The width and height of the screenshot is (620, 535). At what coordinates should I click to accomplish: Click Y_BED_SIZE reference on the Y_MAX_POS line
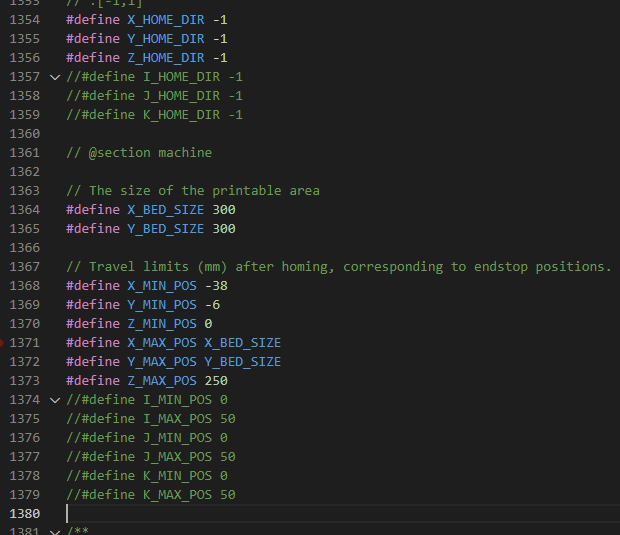coord(243,362)
